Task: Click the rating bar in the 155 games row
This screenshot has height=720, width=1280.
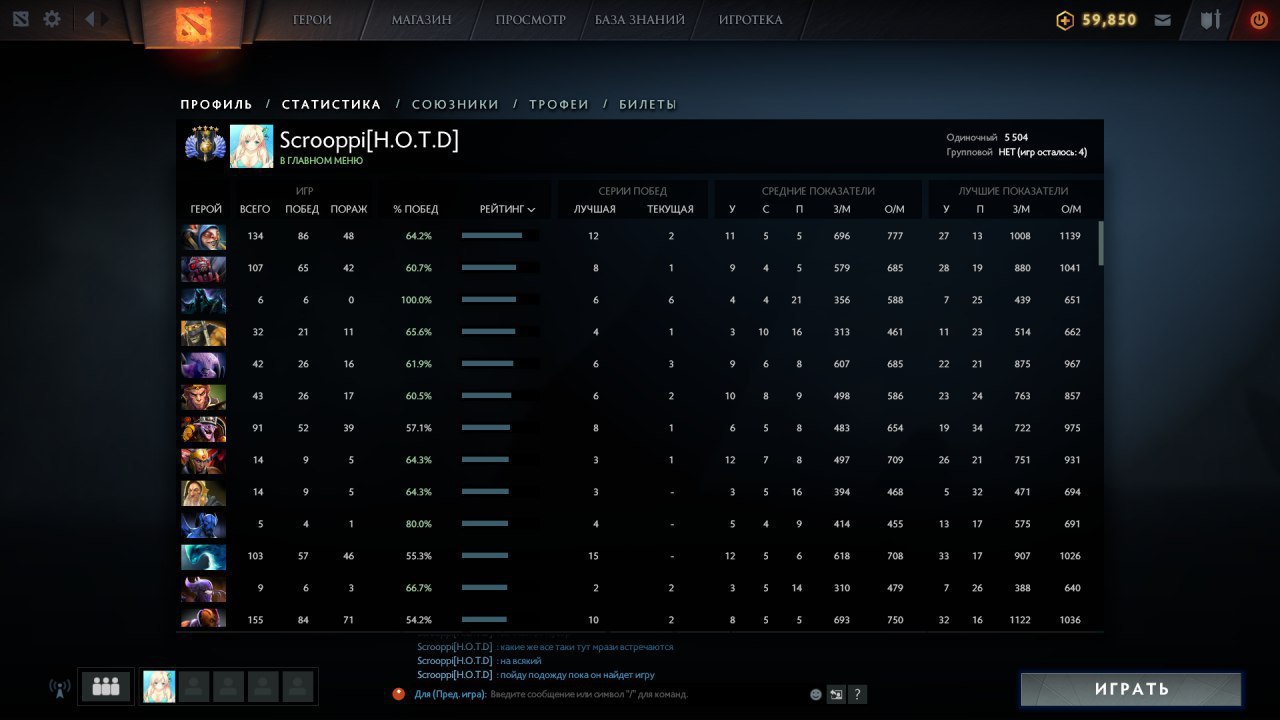Action: (500, 620)
